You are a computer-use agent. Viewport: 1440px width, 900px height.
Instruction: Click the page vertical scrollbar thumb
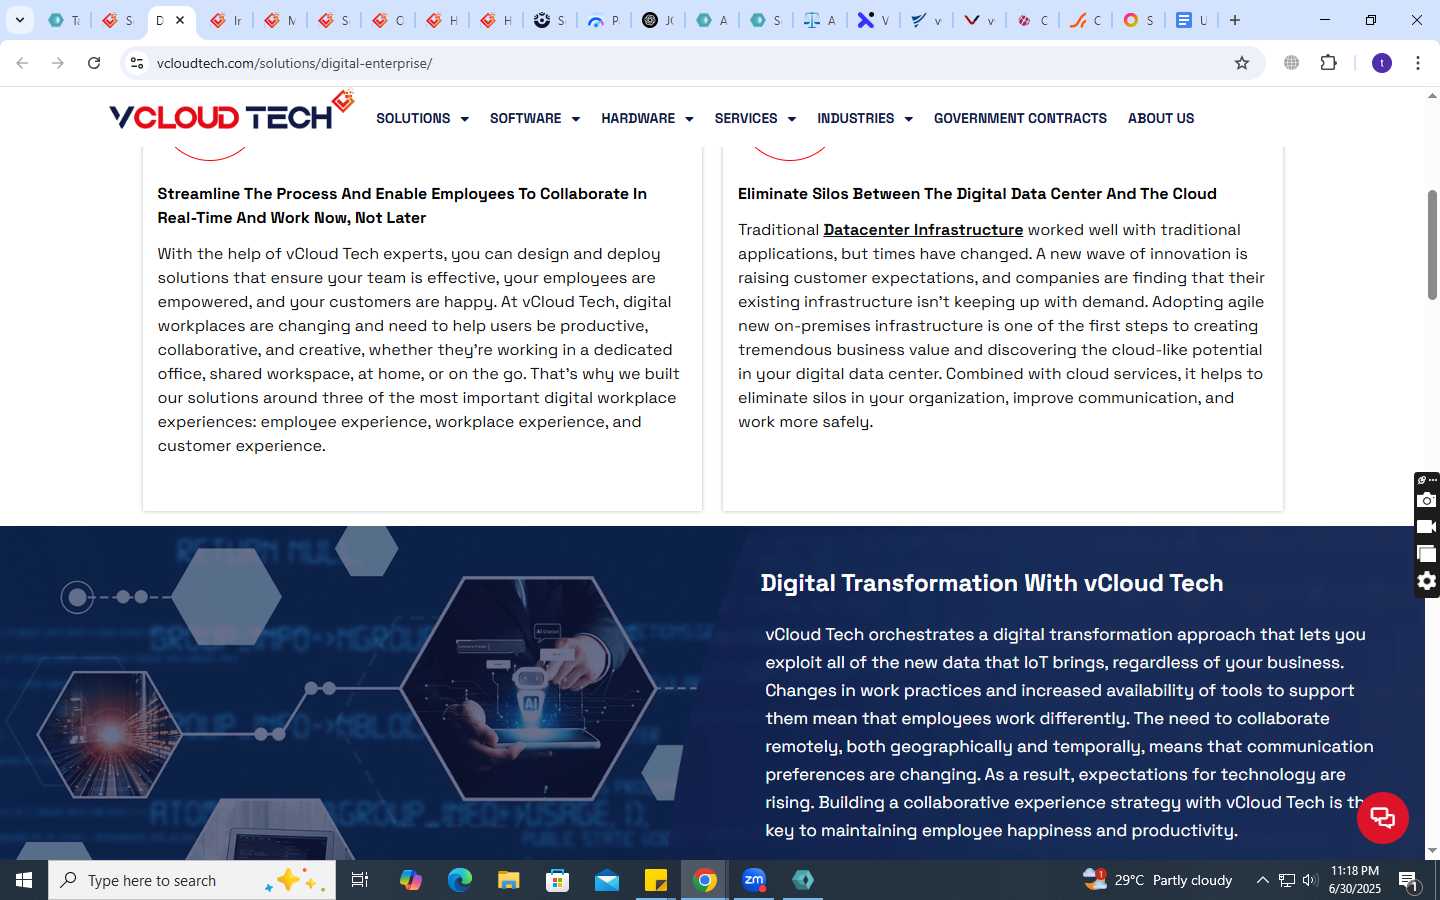pyautogui.click(x=1432, y=244)
